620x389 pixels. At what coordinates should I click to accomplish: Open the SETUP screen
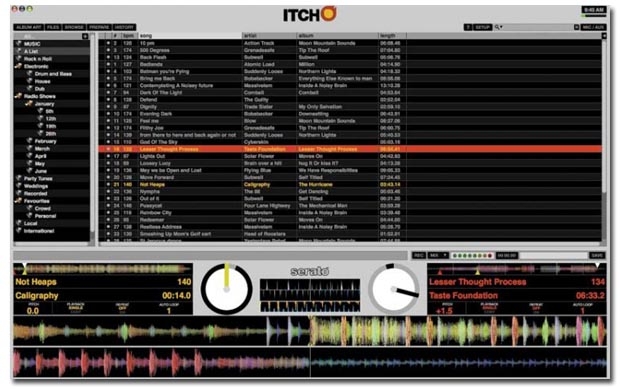click(x=482, y=27)
